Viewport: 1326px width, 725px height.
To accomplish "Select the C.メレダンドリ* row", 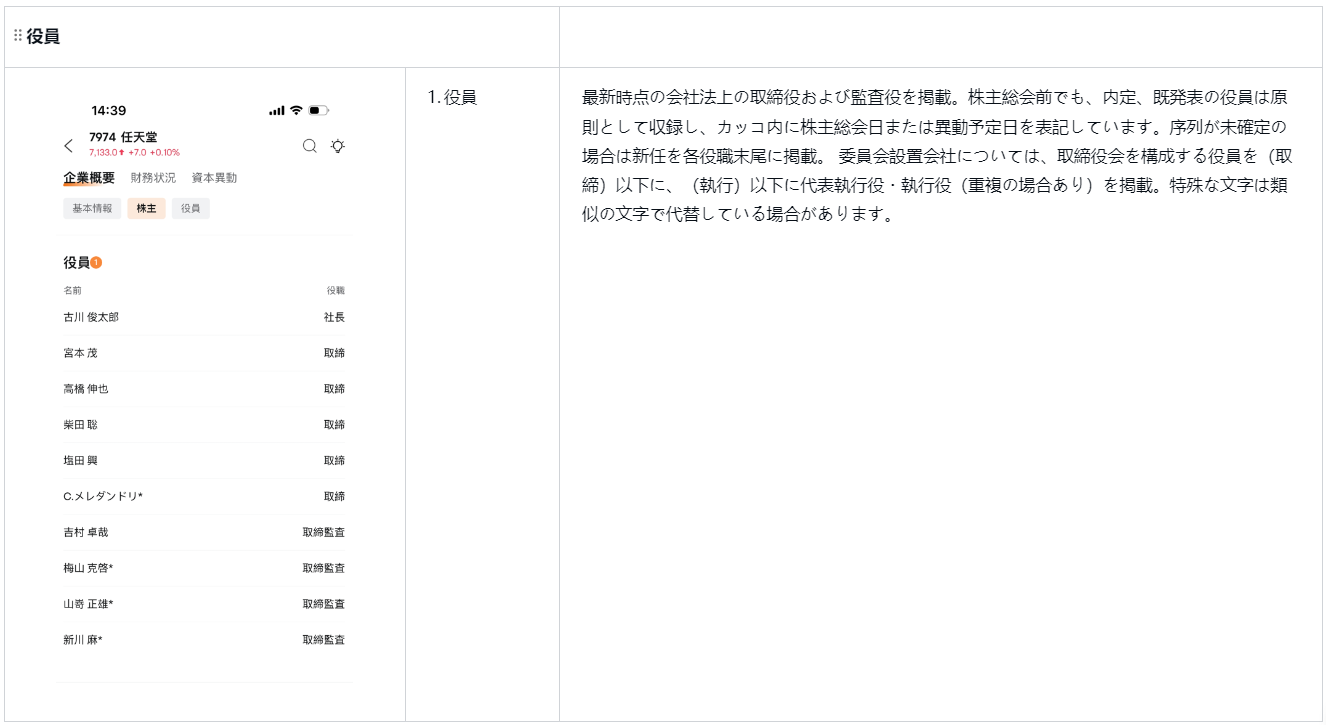I will [x=204, y=497].
